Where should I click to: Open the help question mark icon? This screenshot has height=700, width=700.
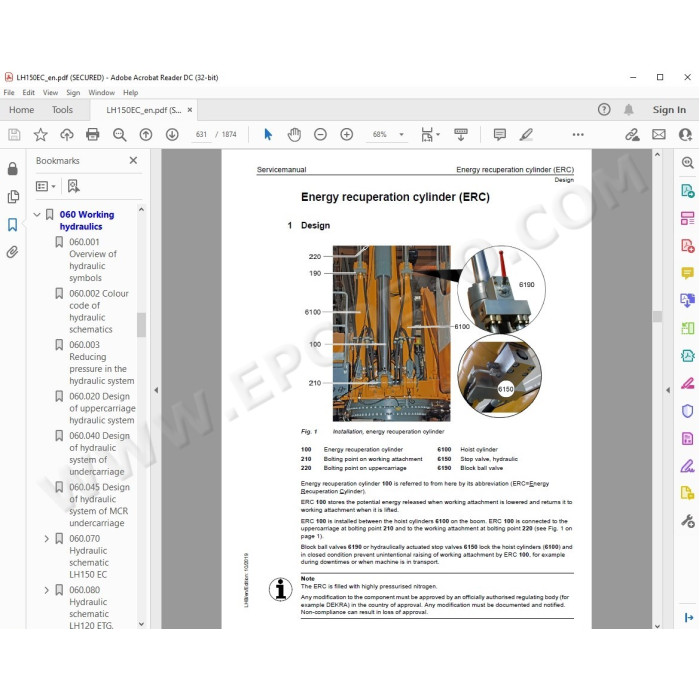point(604,109)
